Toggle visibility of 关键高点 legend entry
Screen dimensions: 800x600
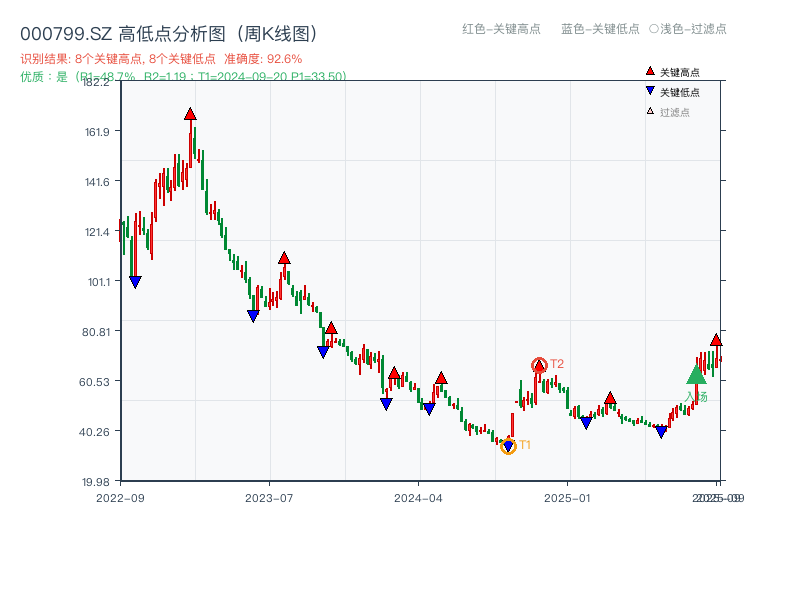tap(678, 71)
